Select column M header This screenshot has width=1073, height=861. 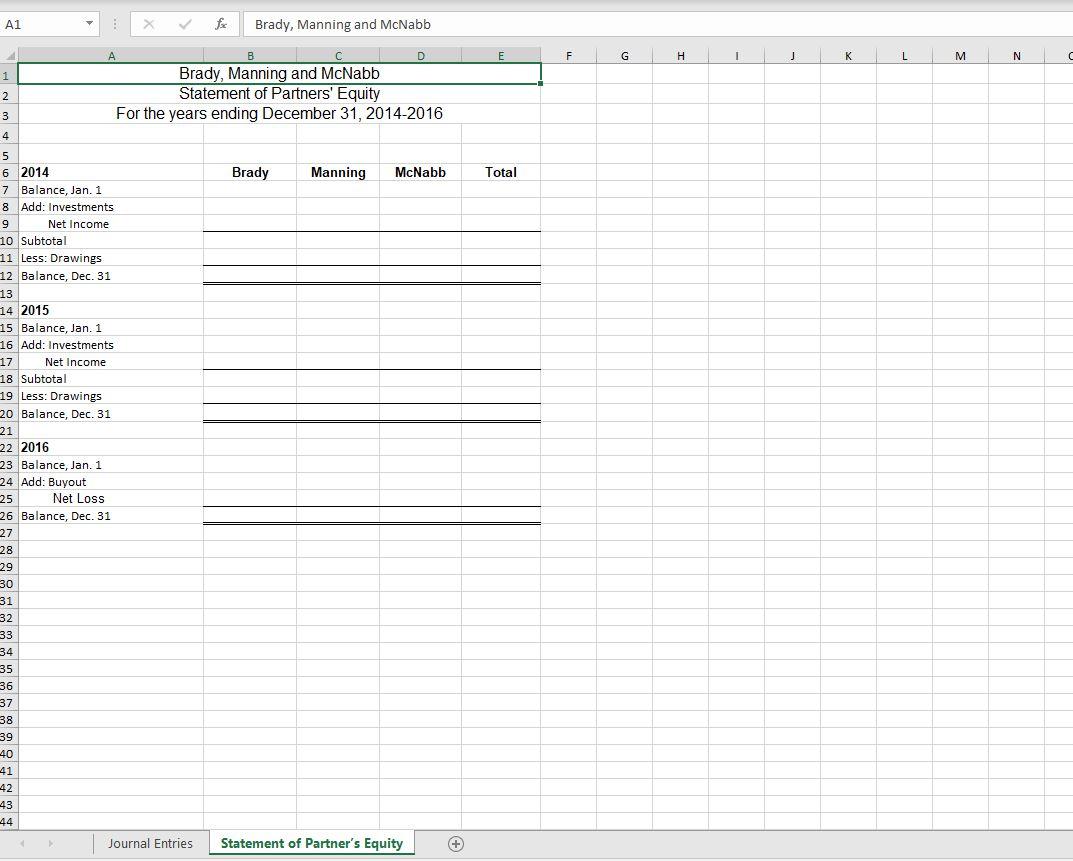coord(960,56)
